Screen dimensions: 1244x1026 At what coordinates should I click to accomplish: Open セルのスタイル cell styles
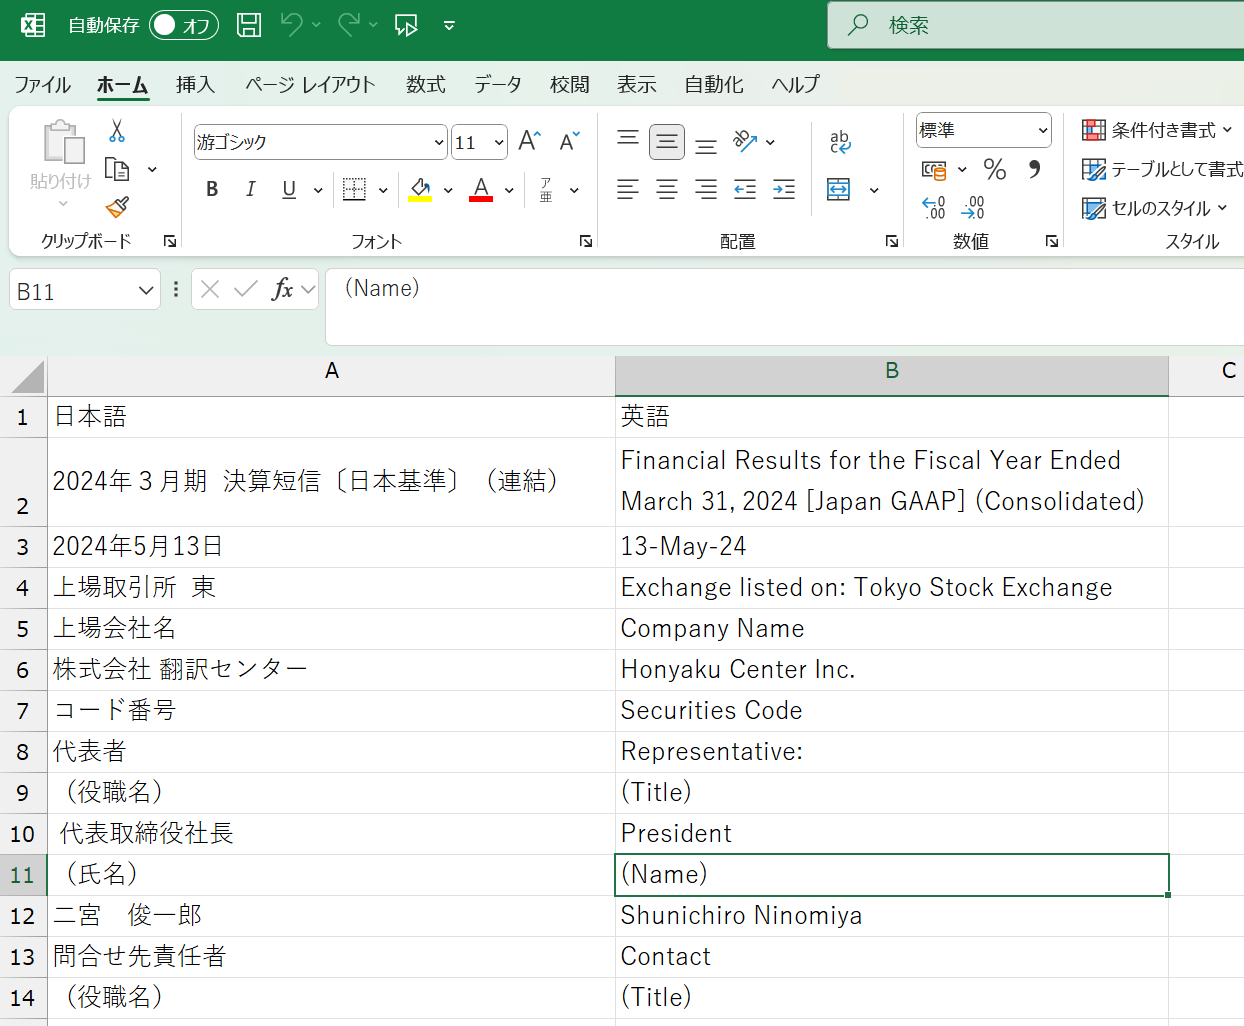(x=1154, y=208)
